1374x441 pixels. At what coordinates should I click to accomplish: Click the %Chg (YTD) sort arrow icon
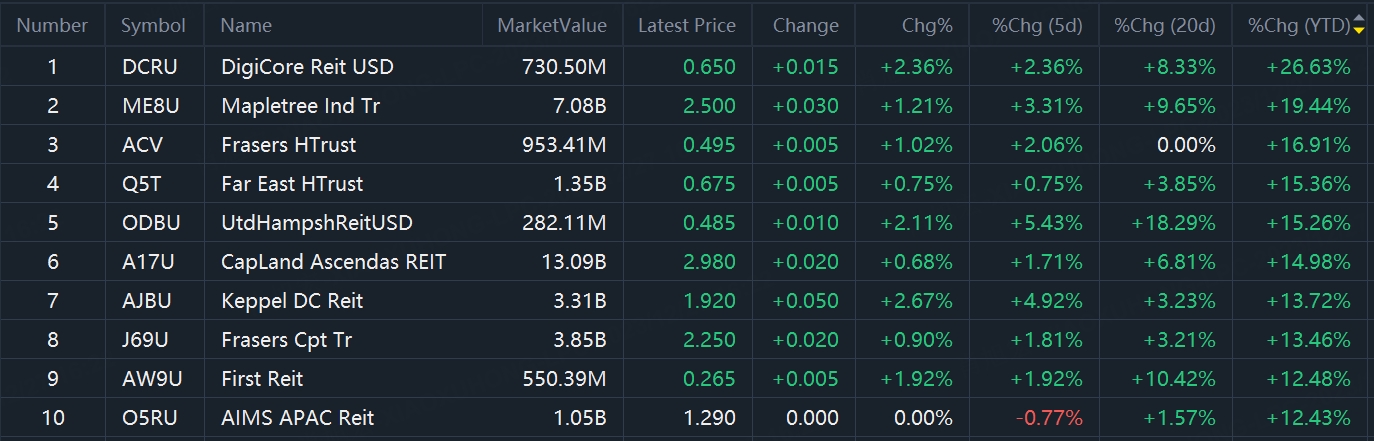coord(1358,25)
